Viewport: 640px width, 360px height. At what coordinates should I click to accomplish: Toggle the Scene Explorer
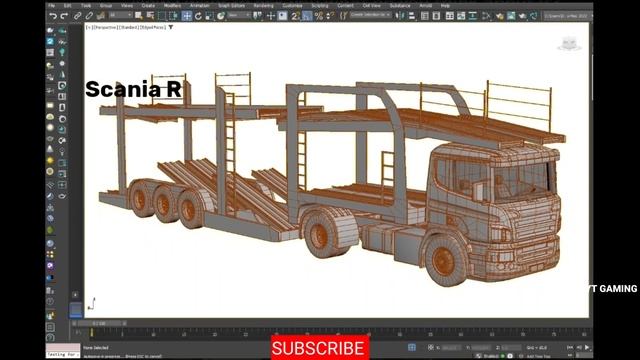pyautogui.click(x=424, y=16)
